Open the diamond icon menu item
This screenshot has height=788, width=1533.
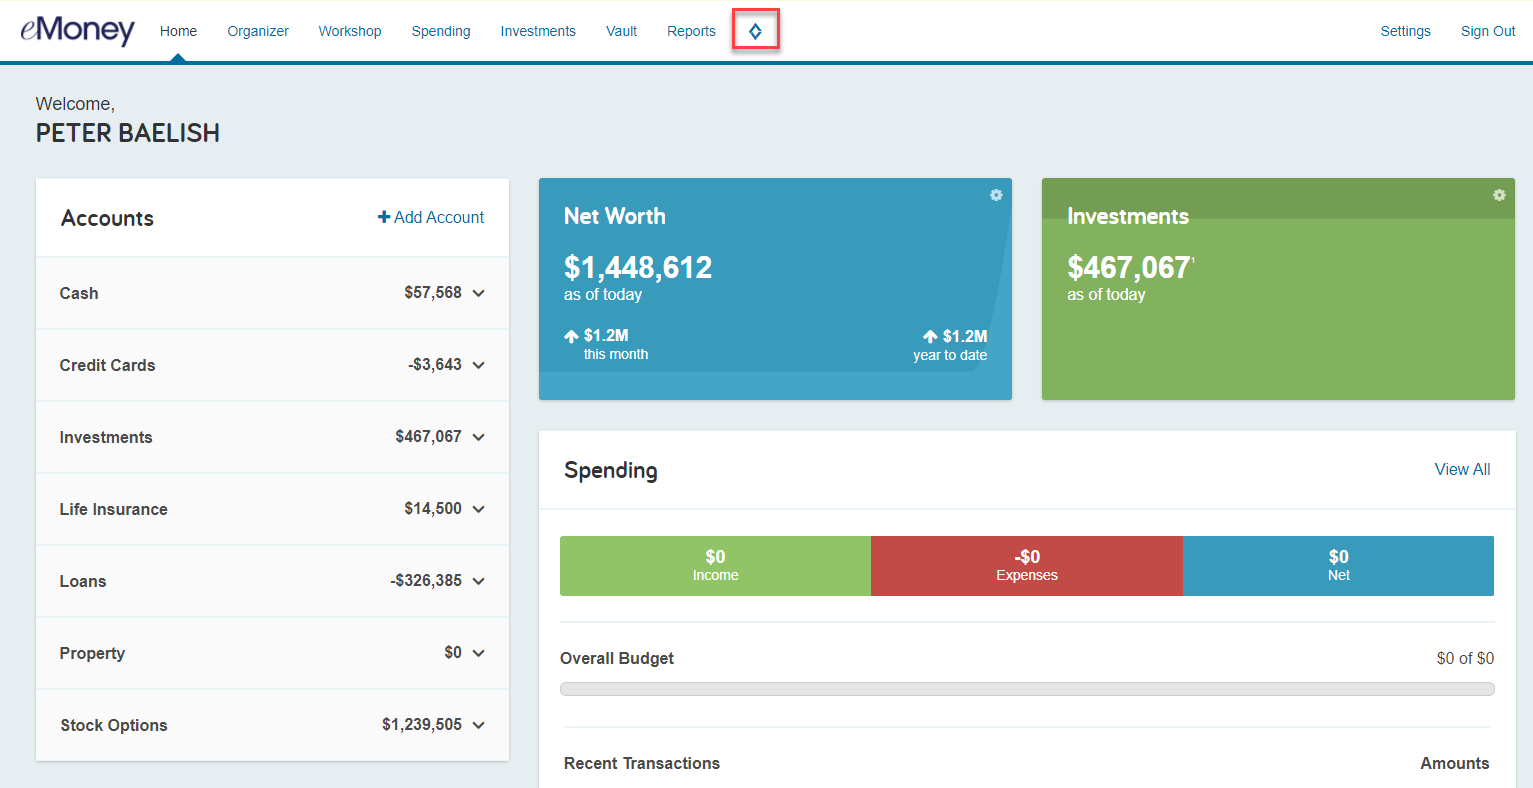tap(755, 31)
